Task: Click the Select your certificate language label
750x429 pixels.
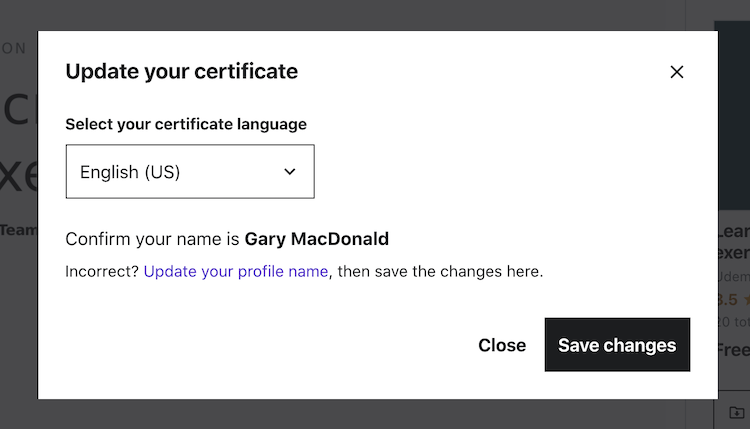Action: tap(186, 125)
